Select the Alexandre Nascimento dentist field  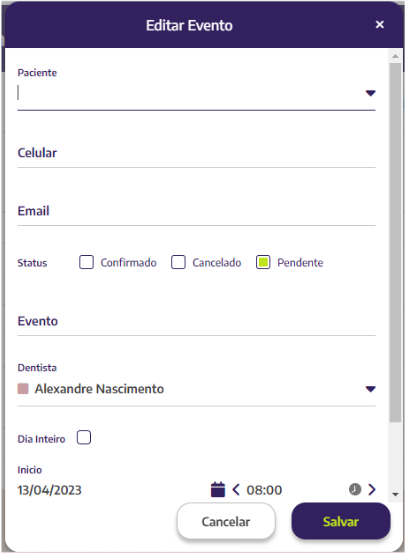click(196, 389)
